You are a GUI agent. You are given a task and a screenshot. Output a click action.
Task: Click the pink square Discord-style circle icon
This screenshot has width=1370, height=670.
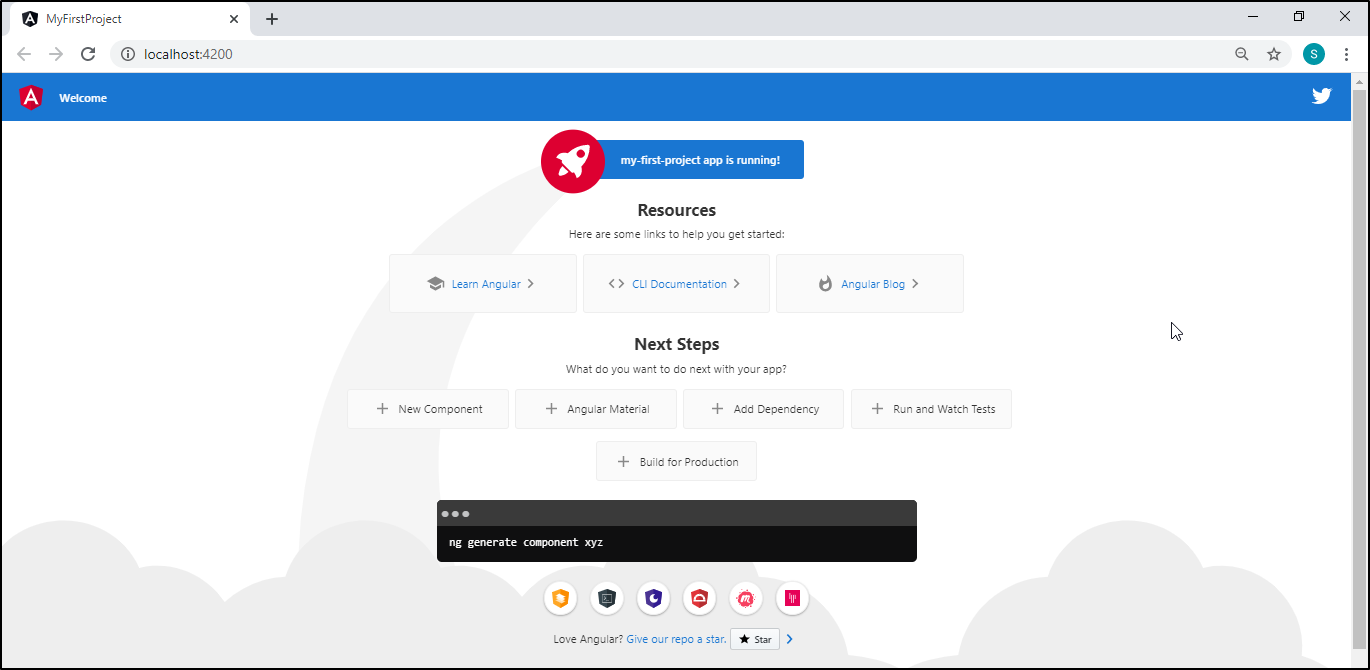792,599
